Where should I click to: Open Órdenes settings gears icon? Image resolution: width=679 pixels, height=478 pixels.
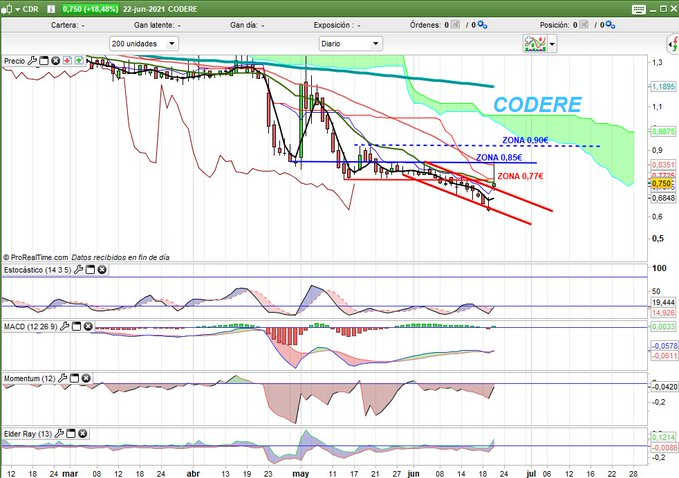coord(482,25)
